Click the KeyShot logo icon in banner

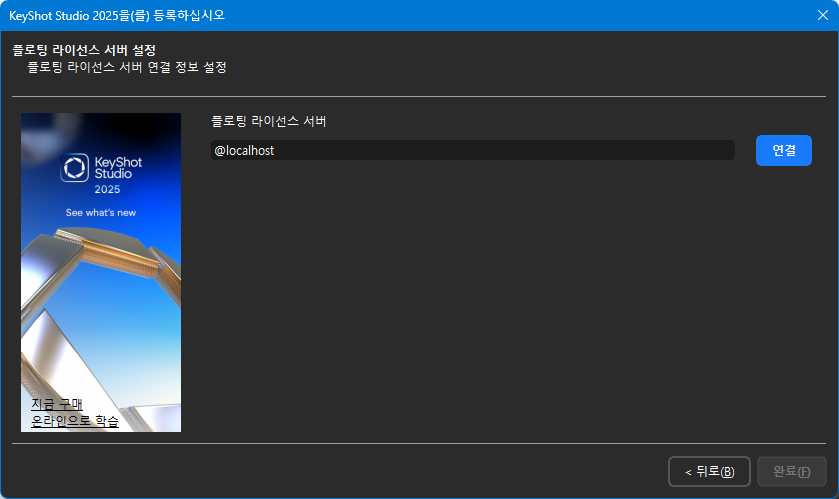coord(74,168)
